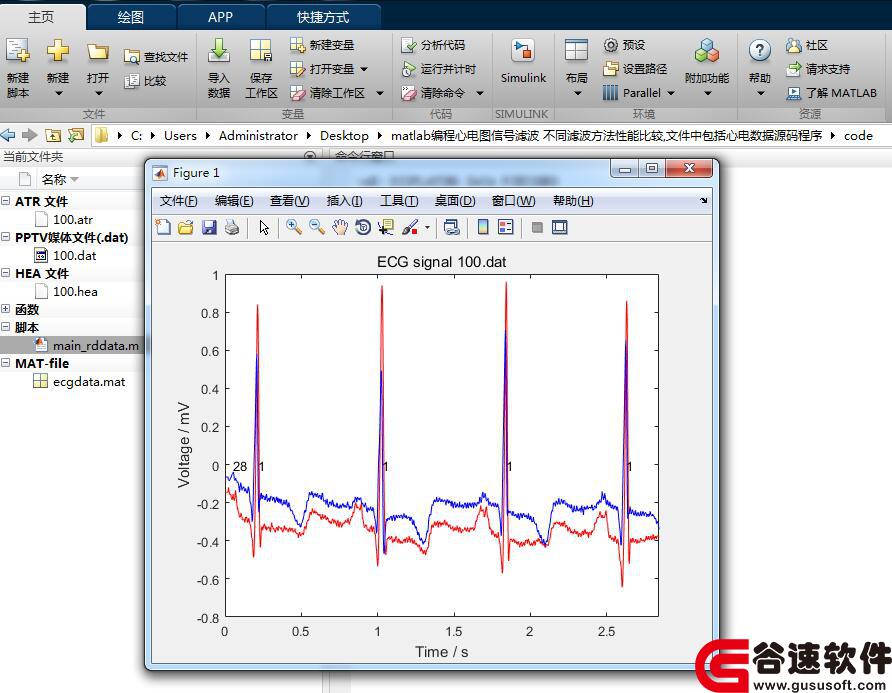Select the Data Cursor tool

coord(386,227)
